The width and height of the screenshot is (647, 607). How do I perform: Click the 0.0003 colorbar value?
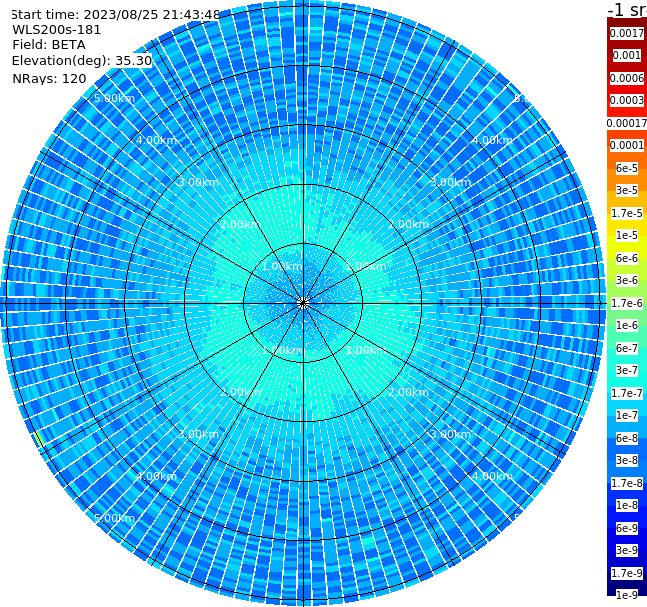tap(627, 100)
